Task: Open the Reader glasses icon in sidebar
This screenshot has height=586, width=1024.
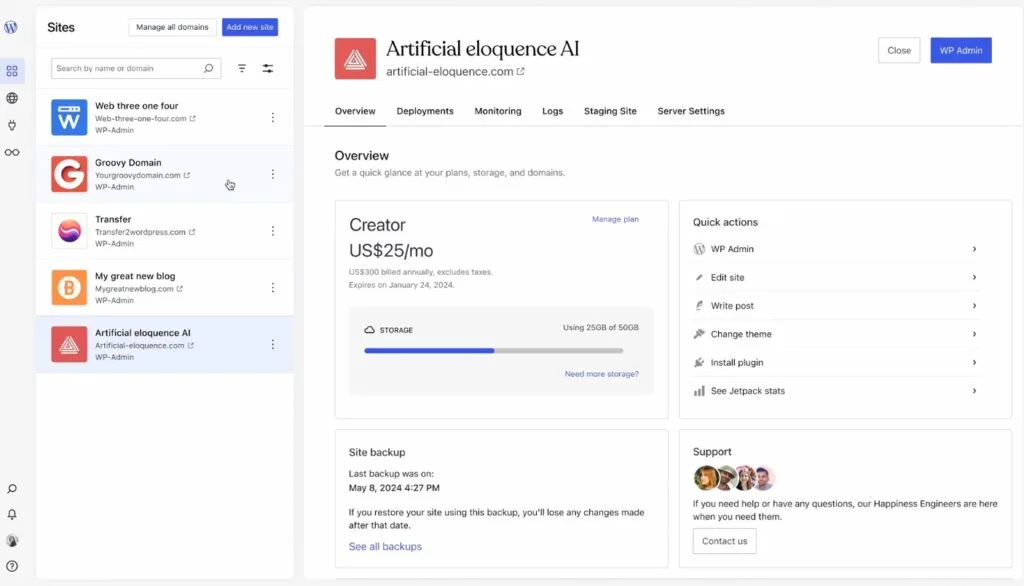Action: (12, 152)
